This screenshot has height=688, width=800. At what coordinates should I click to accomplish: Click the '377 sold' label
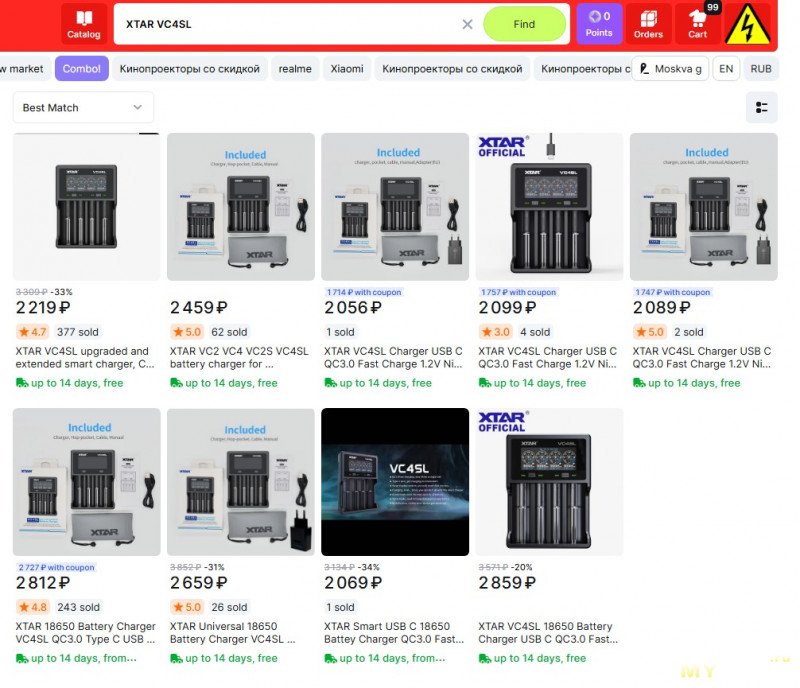pyautogui.click(x=78, y=332)
